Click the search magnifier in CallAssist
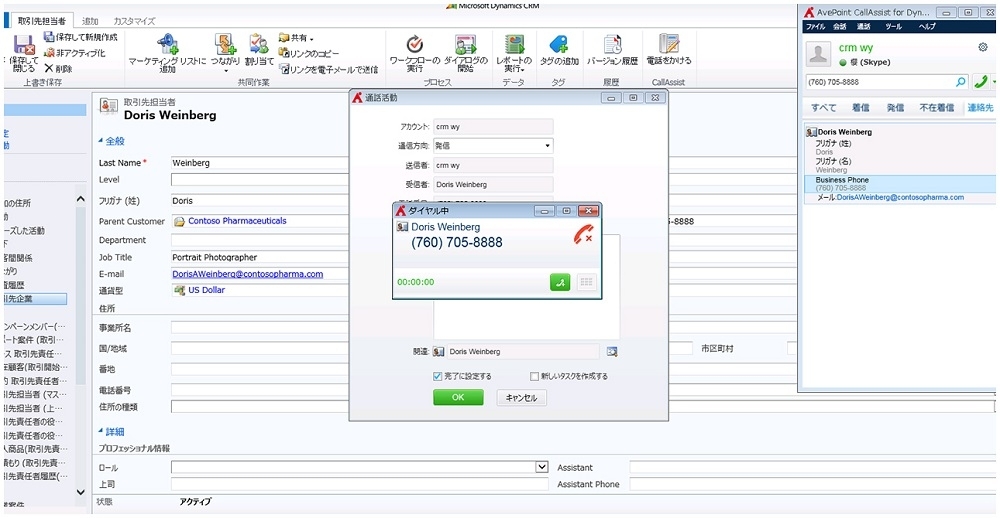 (960, 82)
